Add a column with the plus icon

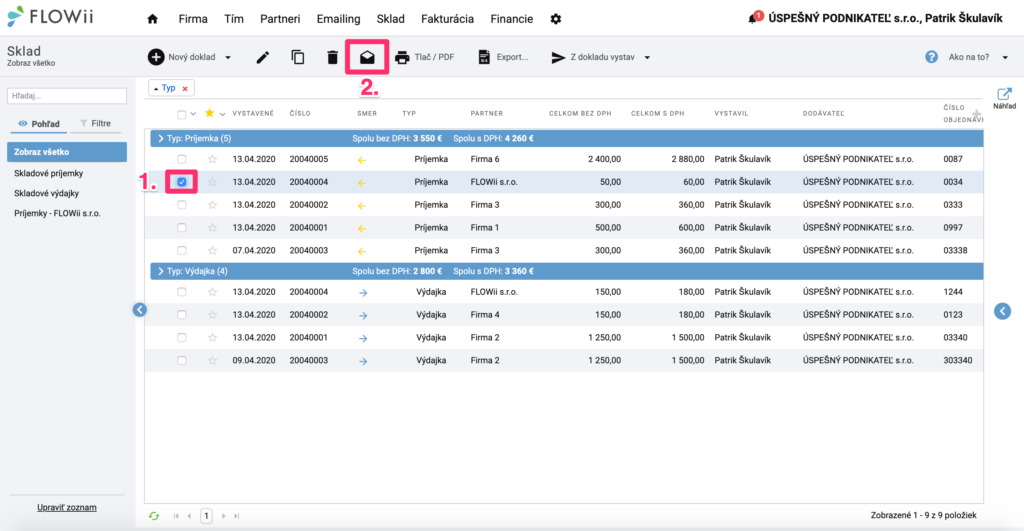(976, 114)
